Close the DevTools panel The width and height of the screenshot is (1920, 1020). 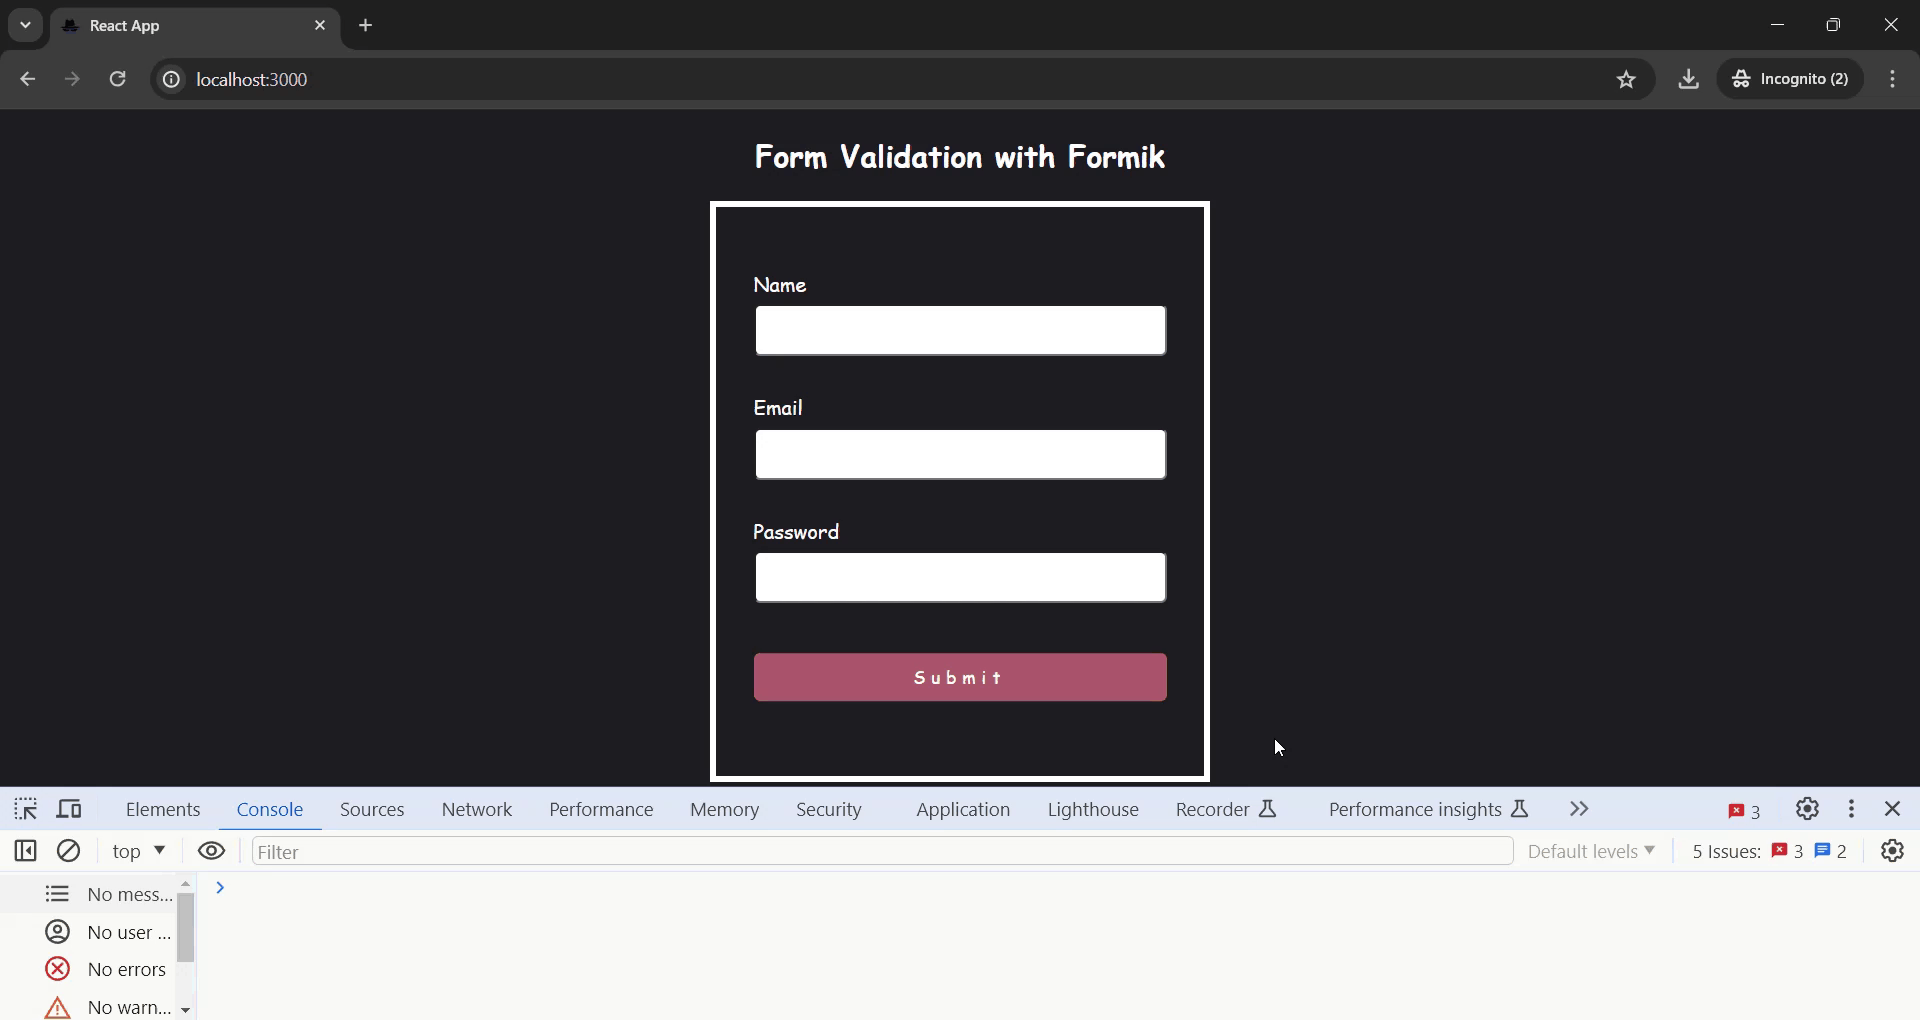[1892, 809]
